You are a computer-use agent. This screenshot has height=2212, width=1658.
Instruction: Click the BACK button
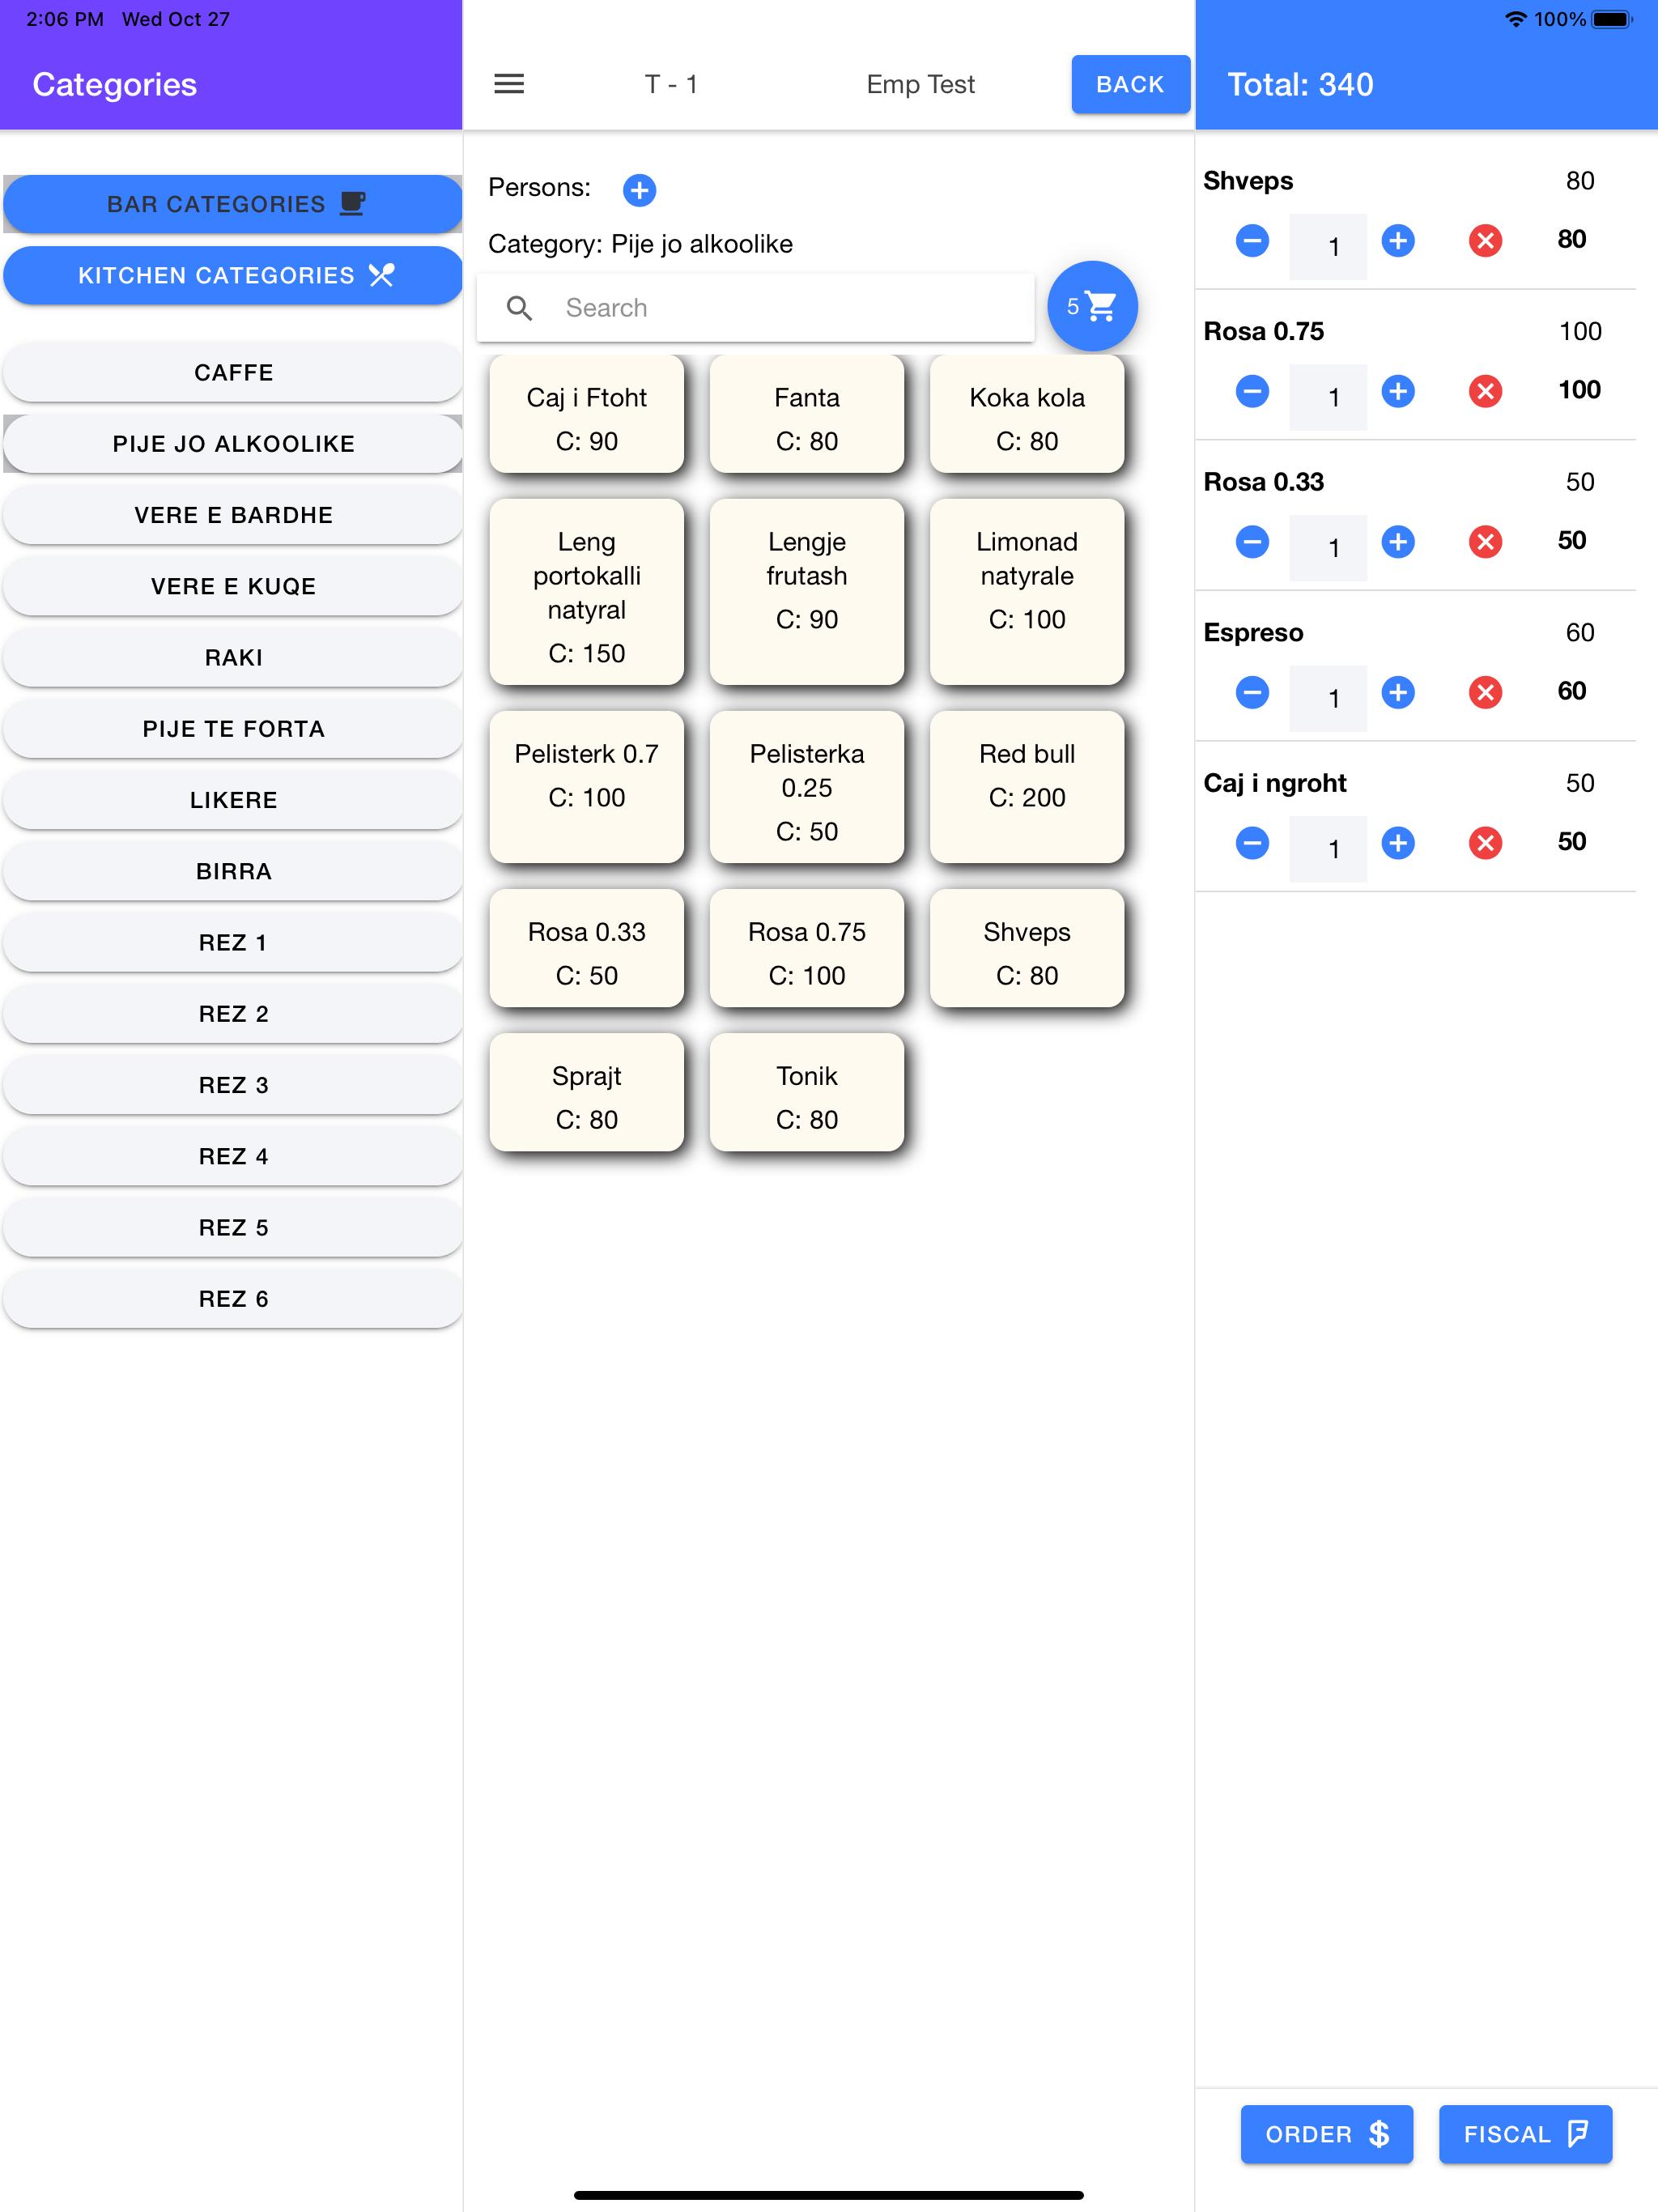[x=1130, y=84]
